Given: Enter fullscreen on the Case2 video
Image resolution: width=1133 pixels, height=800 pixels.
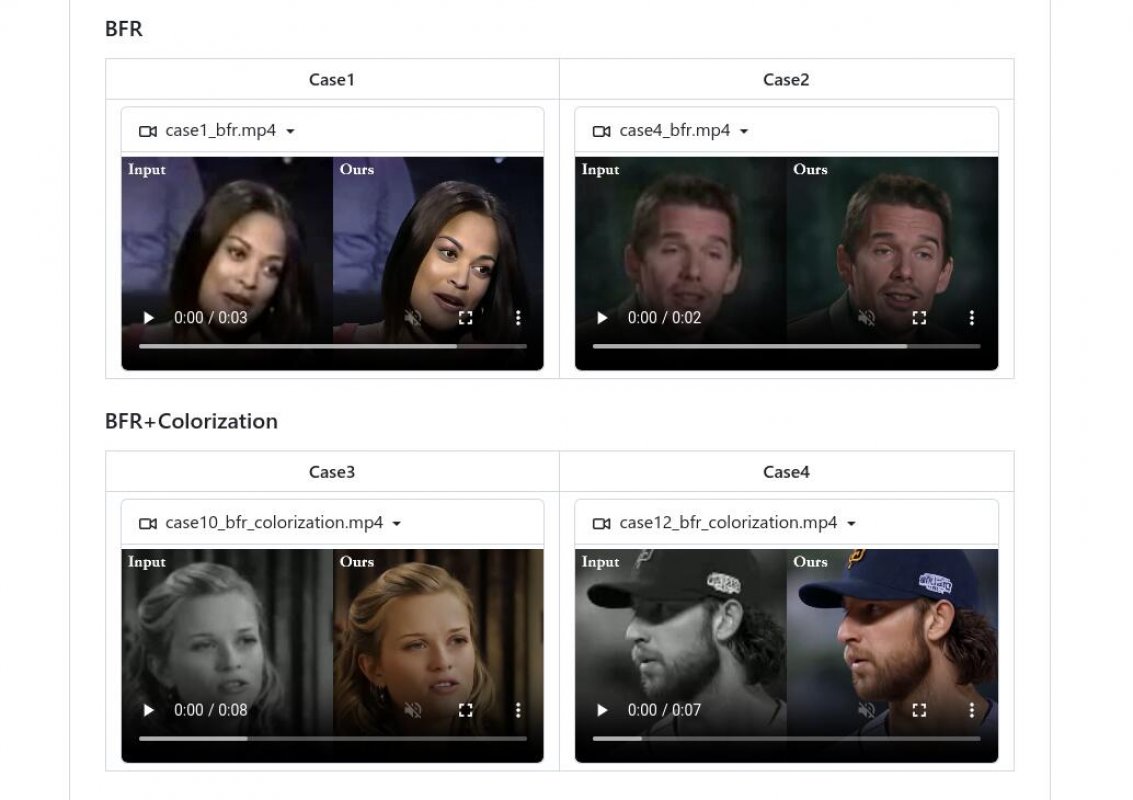Looking at the screenshot, I should pyautogui.click(x=921, y=318).
